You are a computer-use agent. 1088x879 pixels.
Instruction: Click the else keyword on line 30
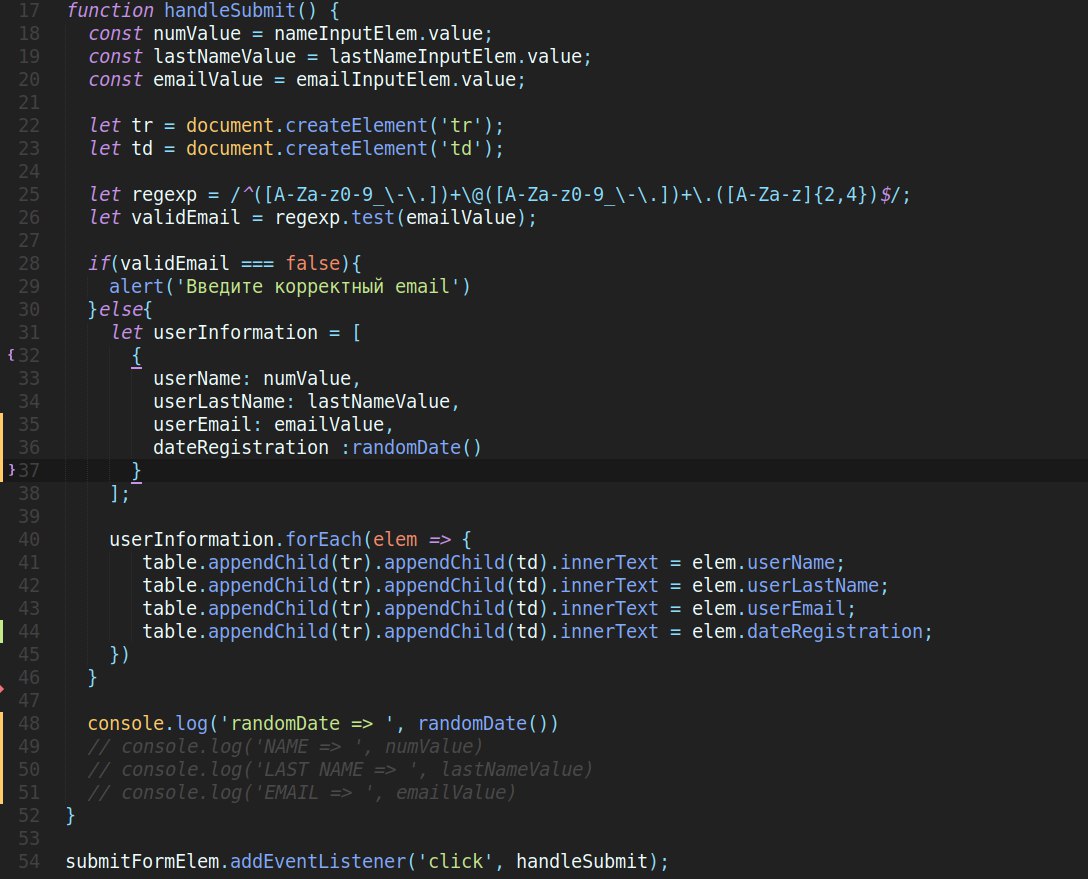click(x=120, y=309)
